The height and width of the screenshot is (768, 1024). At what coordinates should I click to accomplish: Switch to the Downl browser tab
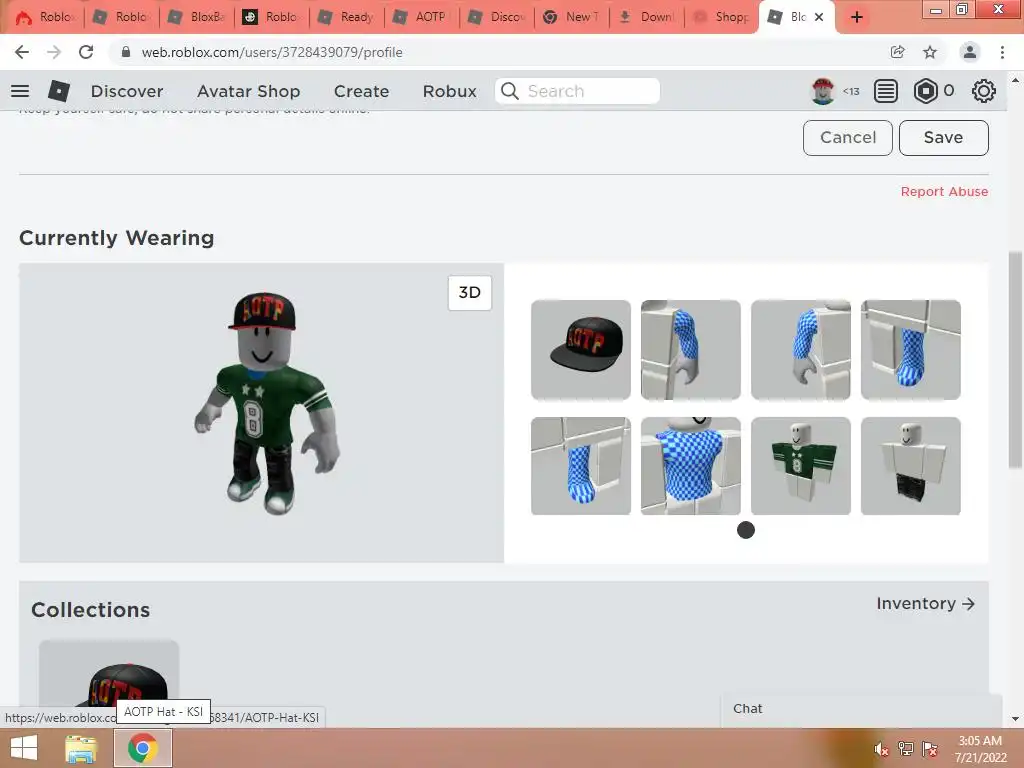(646, 17)
